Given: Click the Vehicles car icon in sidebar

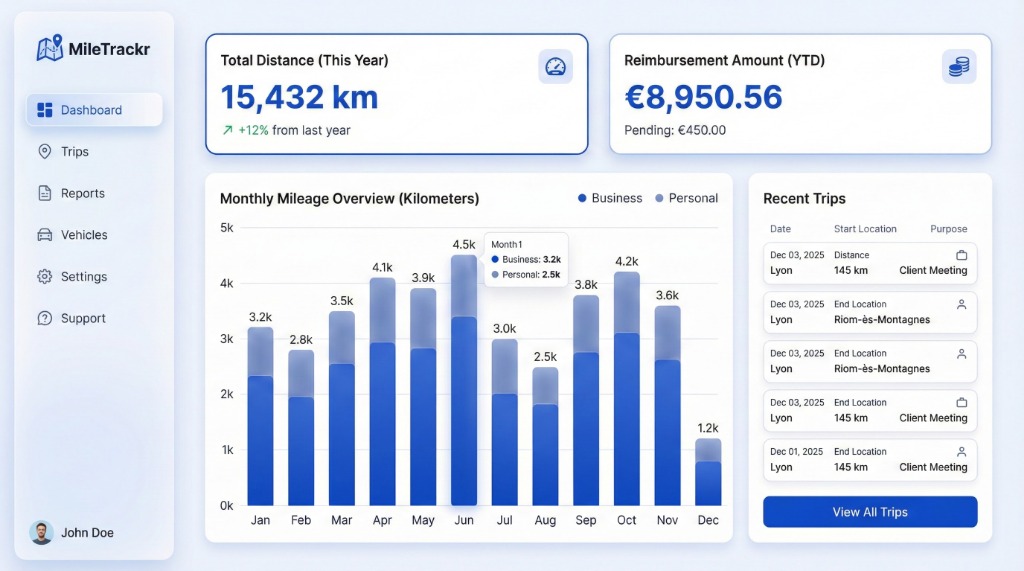Looking at the screenshot, I should (x=44, y=235).
